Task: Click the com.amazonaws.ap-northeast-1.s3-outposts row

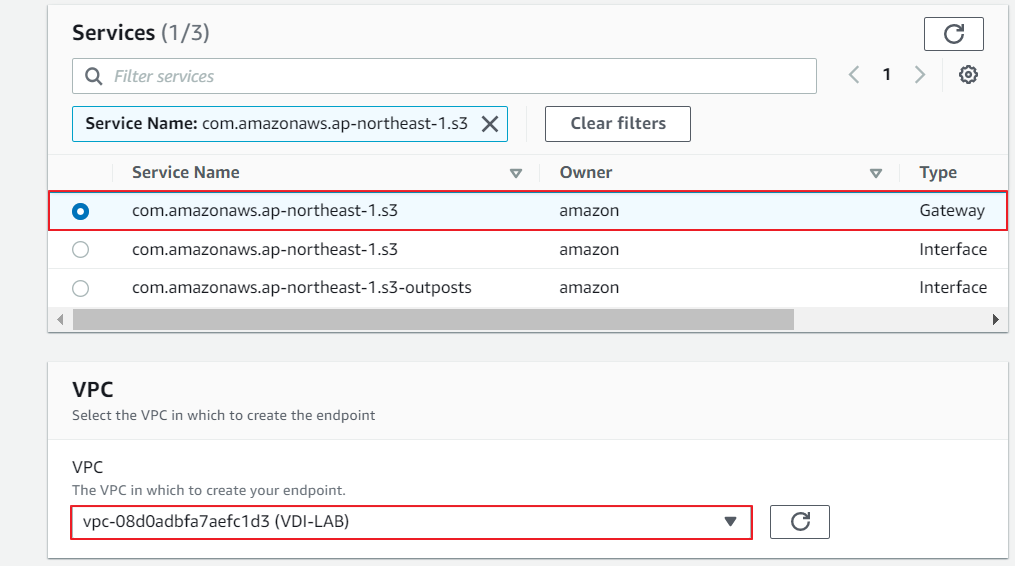Action: tap(302, 288)
